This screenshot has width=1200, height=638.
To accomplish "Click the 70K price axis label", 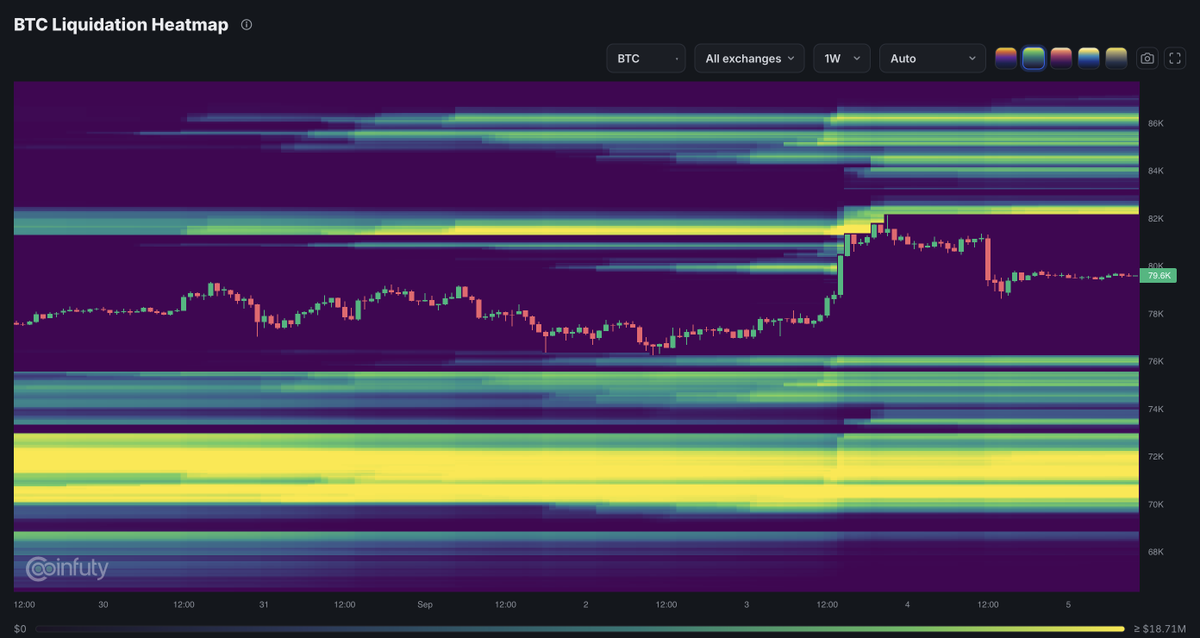I will (x=1156, y=505).
